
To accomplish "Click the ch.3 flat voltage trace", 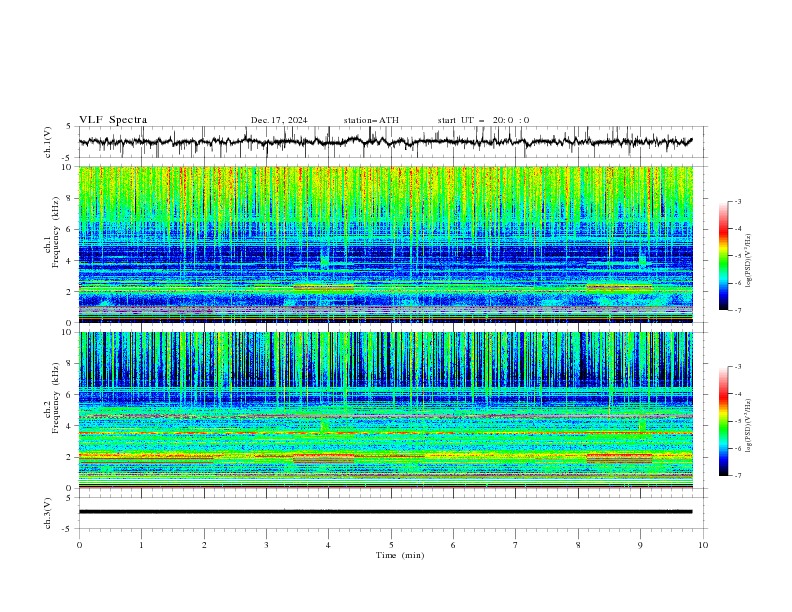I will 385,512.
